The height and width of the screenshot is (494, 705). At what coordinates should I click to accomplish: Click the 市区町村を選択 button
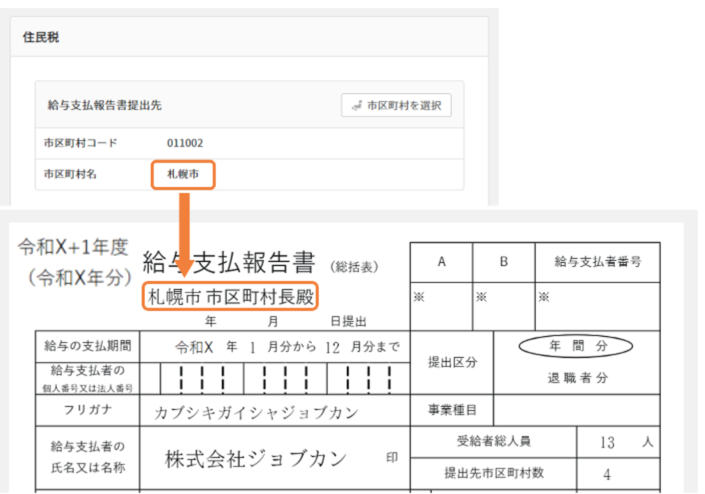[396, 105]
